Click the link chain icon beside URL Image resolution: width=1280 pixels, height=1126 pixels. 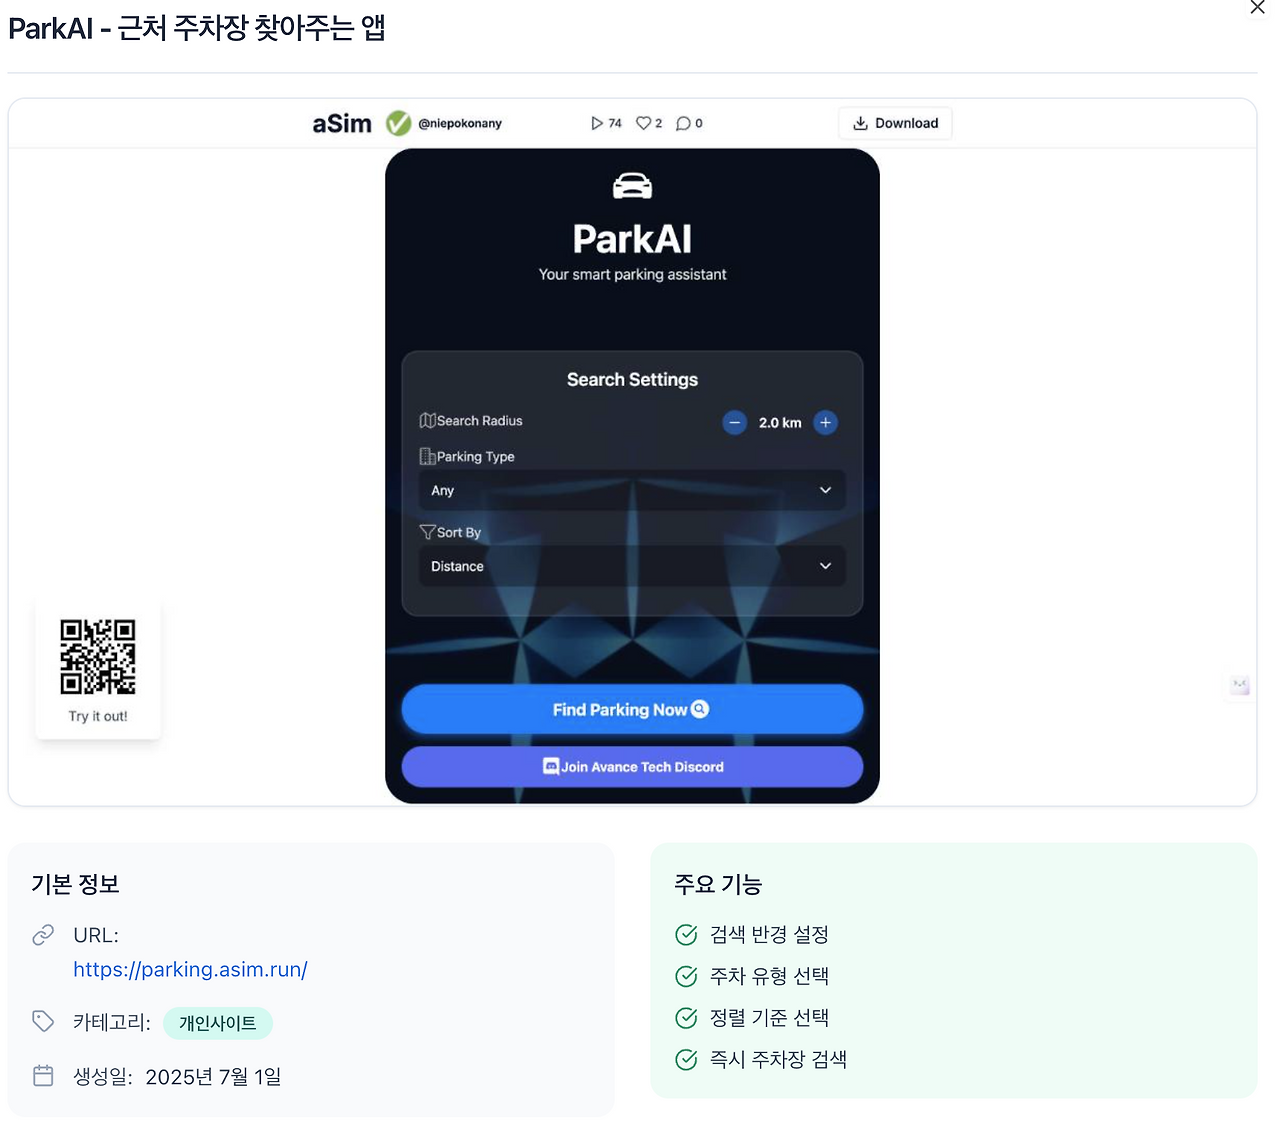(43, 935)
